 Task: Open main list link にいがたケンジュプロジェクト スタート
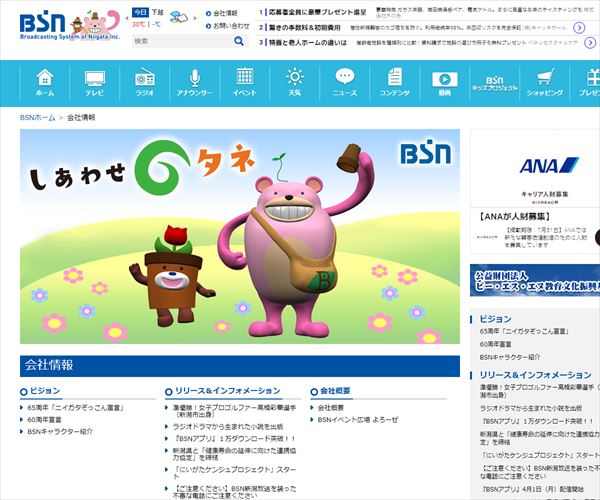(x=234, y=473)
